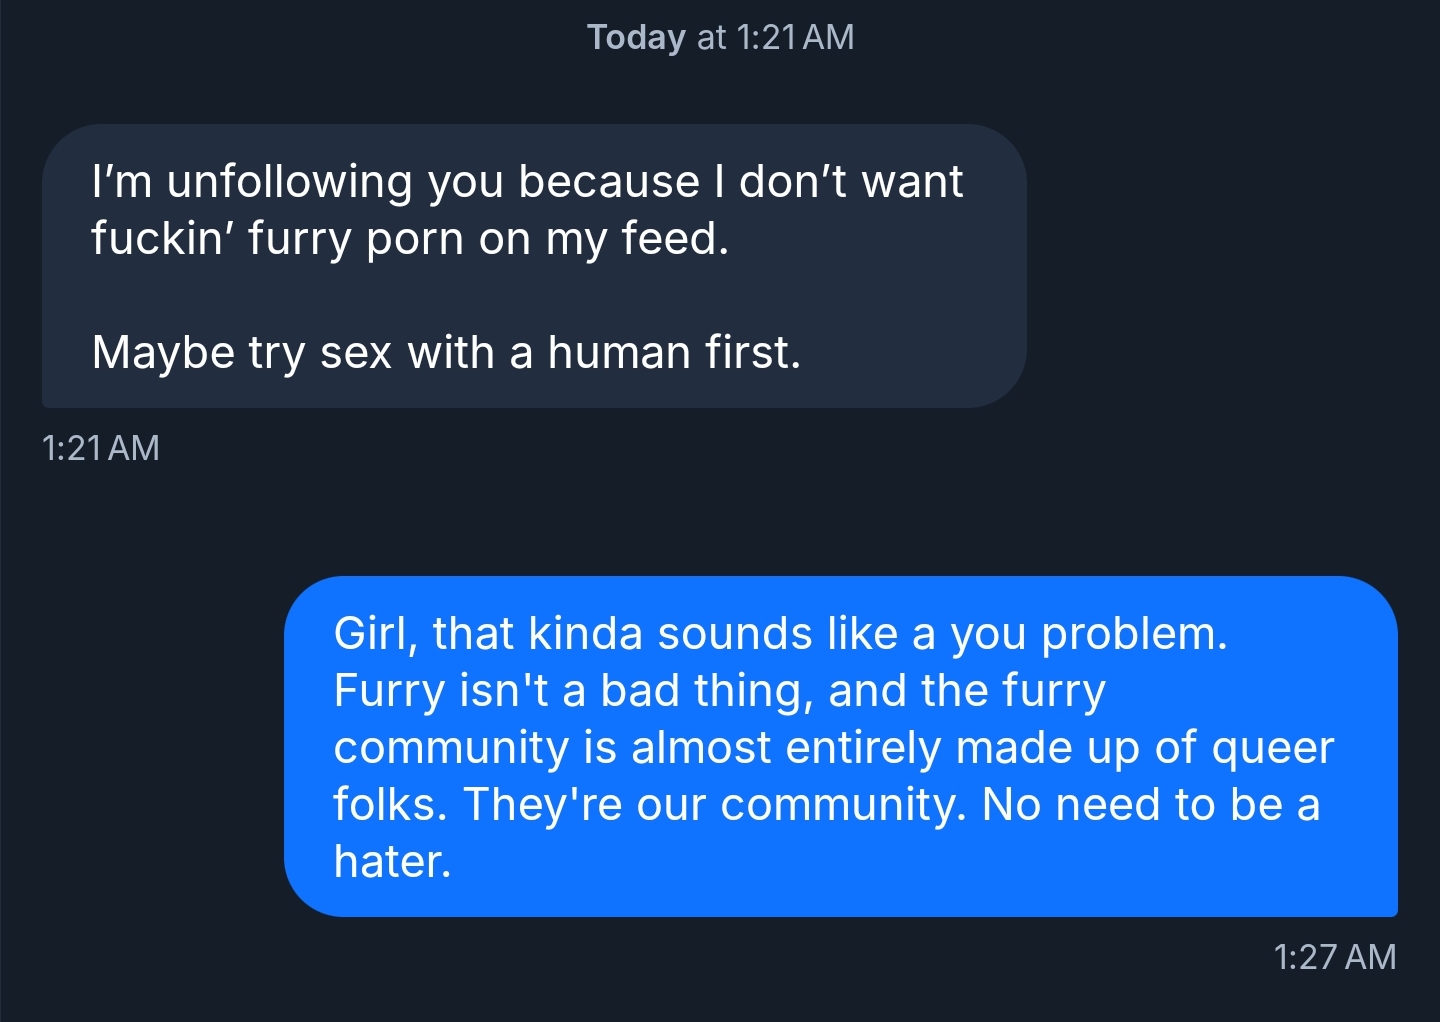Screen dimensions: 1440x1022
Task: Click the "They're our community." sentence
Action: (x=714, y=805)
